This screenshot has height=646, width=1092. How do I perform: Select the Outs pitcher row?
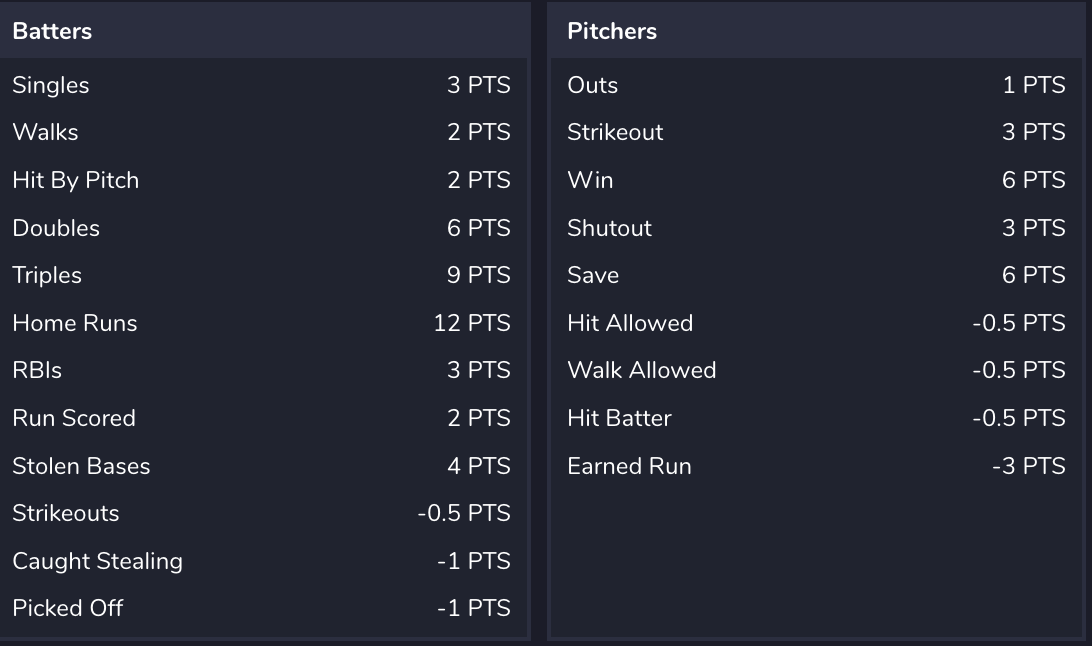click(x=816, y=85)
